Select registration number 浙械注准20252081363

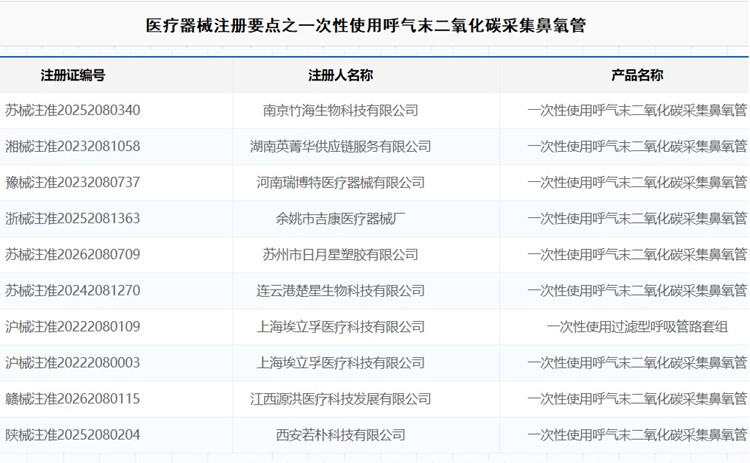click(x=73, y=219)
